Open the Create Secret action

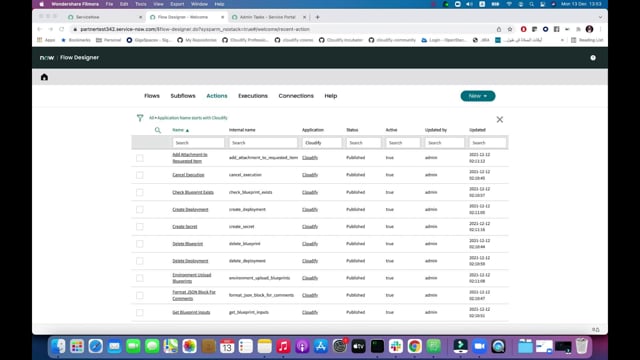(184, 227)
